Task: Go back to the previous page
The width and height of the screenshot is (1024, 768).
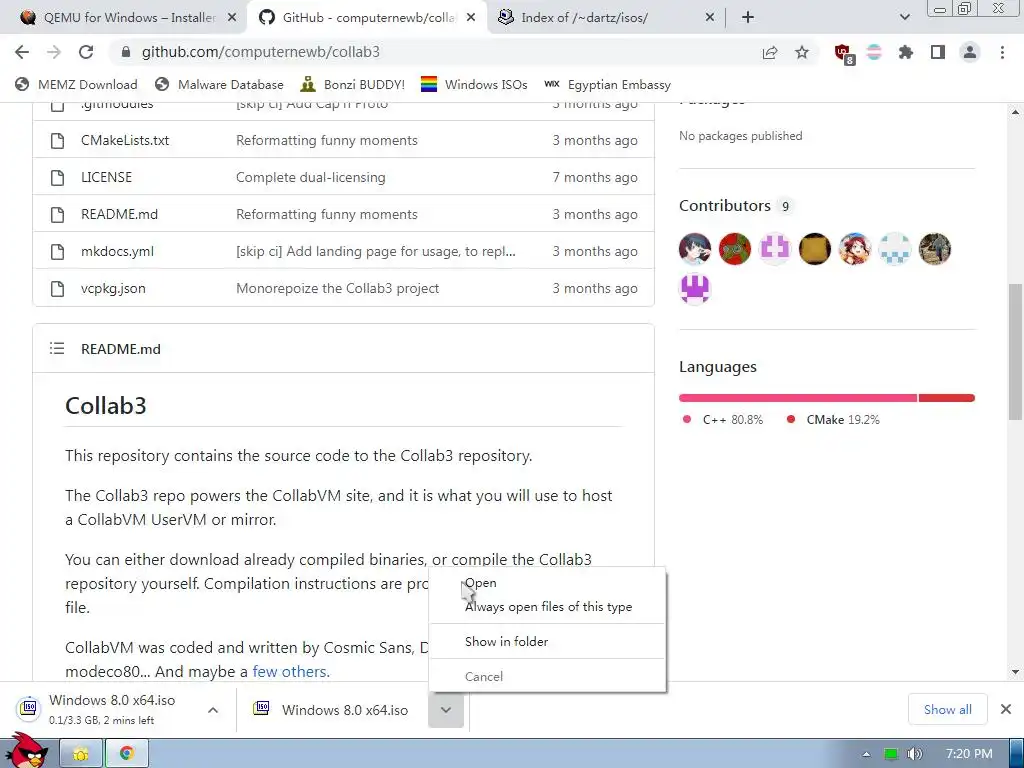Action: [x=22, y=52]
